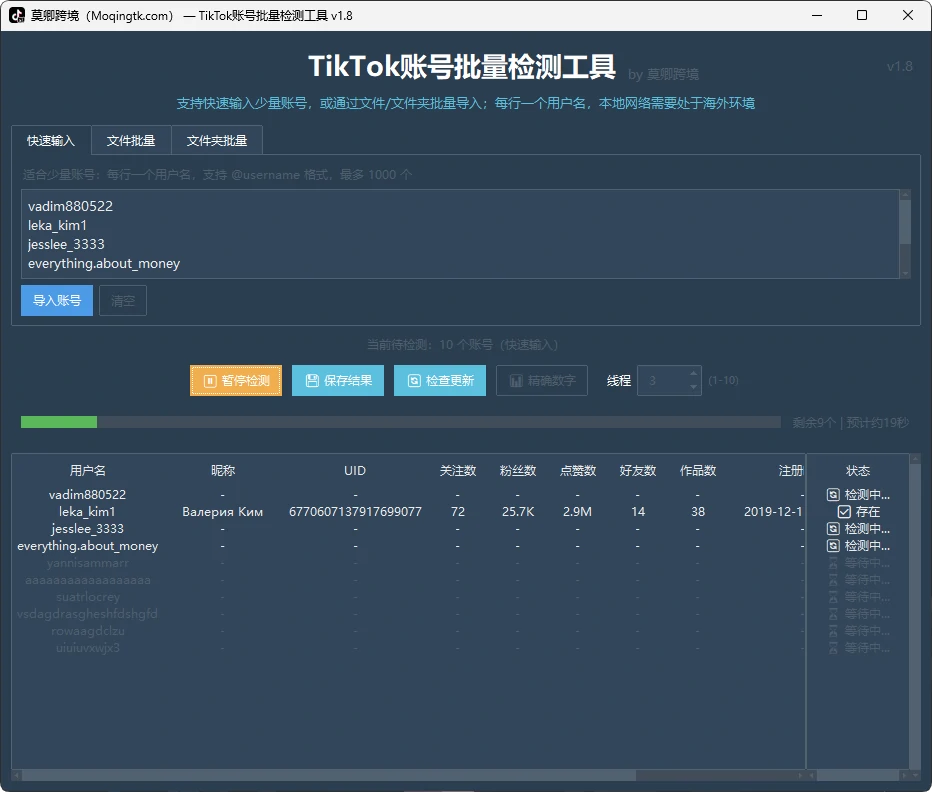Viewport: 932px width, 792px height.
Task: Click the 粉丝数 column header
Action: (x=518, y=471)
